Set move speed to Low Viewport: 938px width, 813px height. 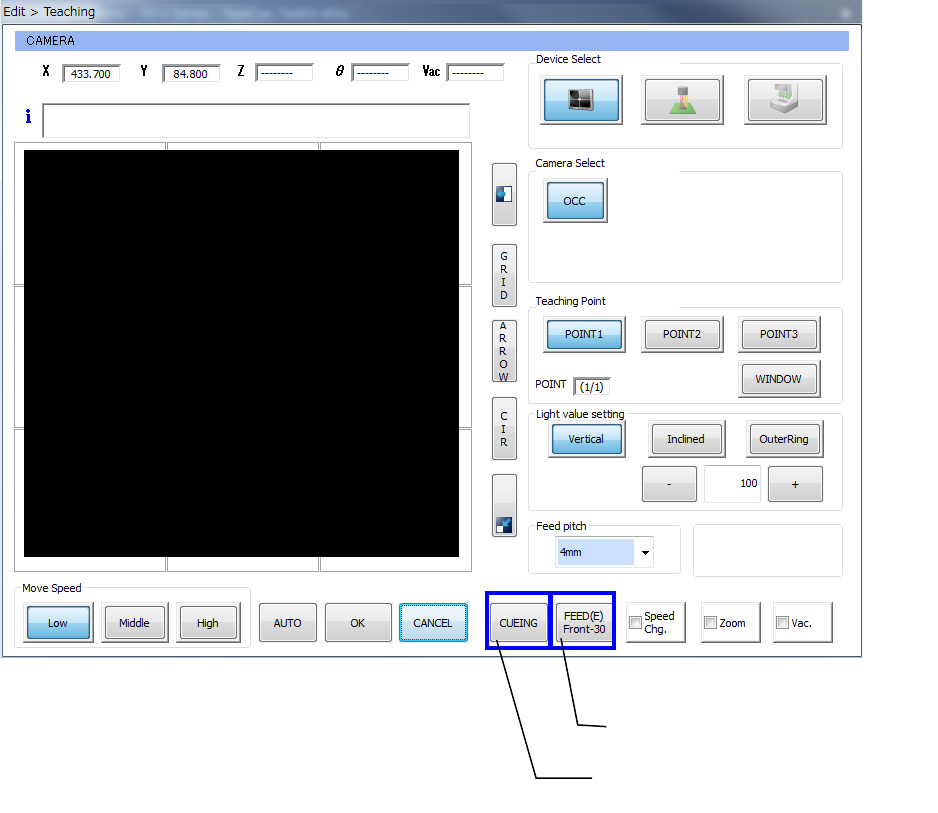click(x=58, y=623)
